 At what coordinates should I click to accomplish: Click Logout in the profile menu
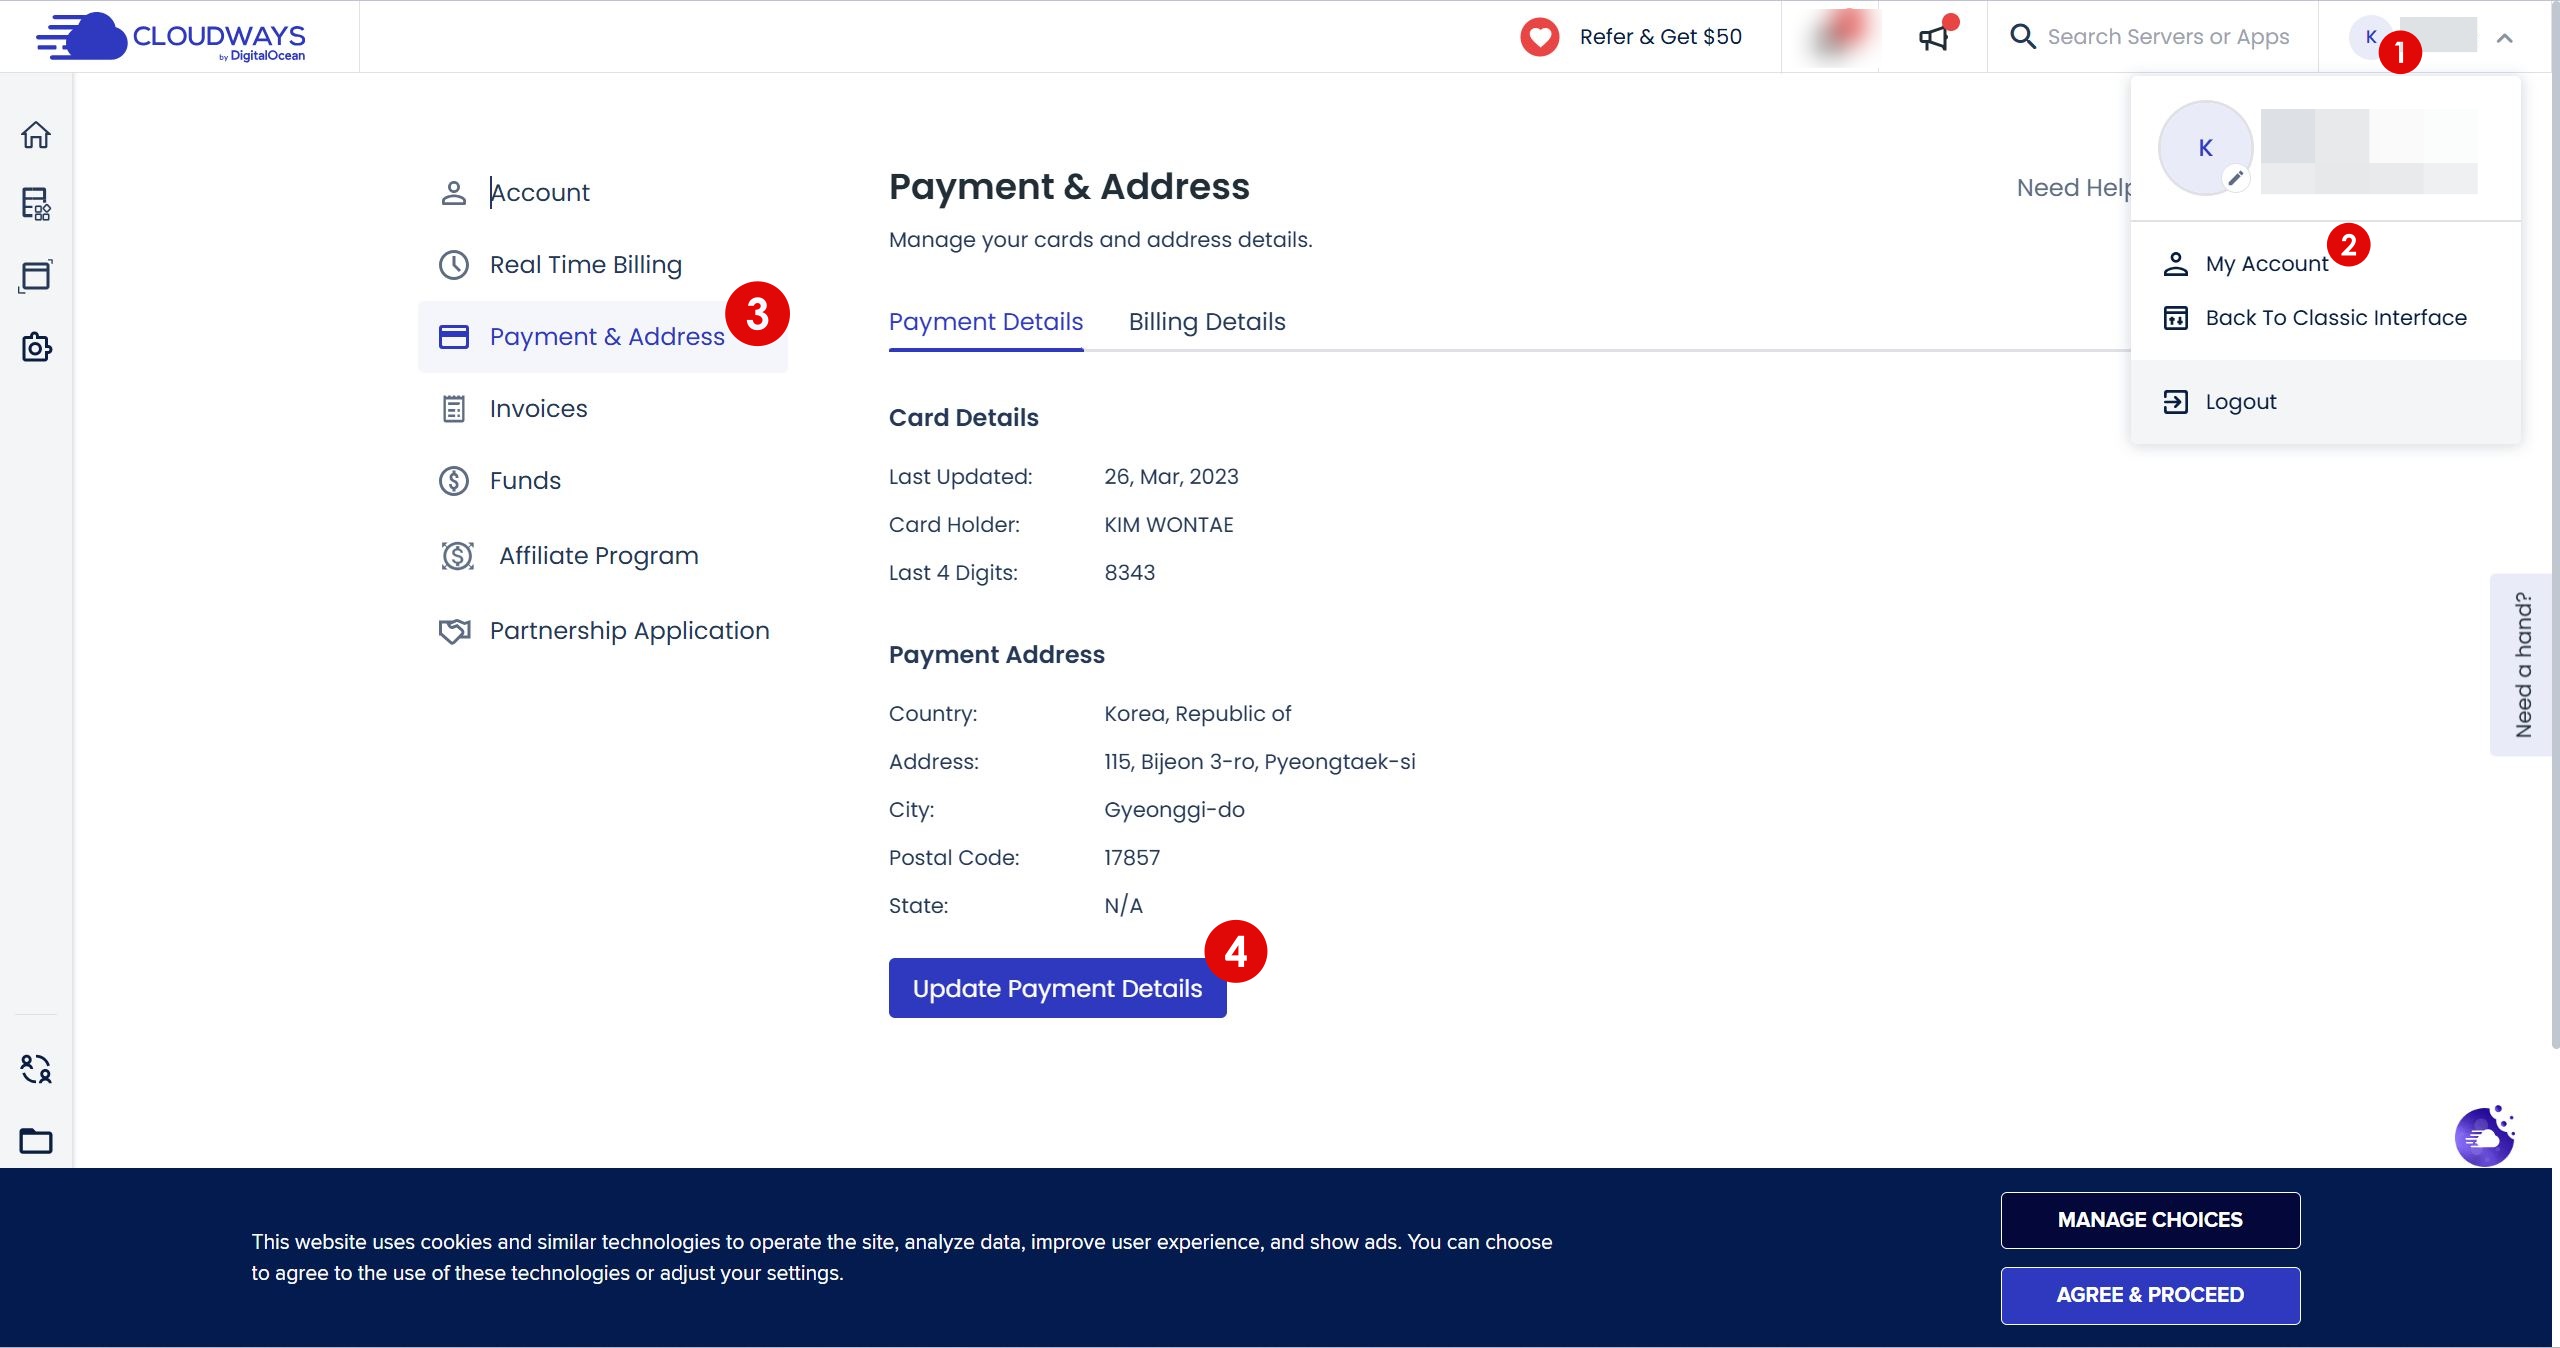(x=2240, y=402)
